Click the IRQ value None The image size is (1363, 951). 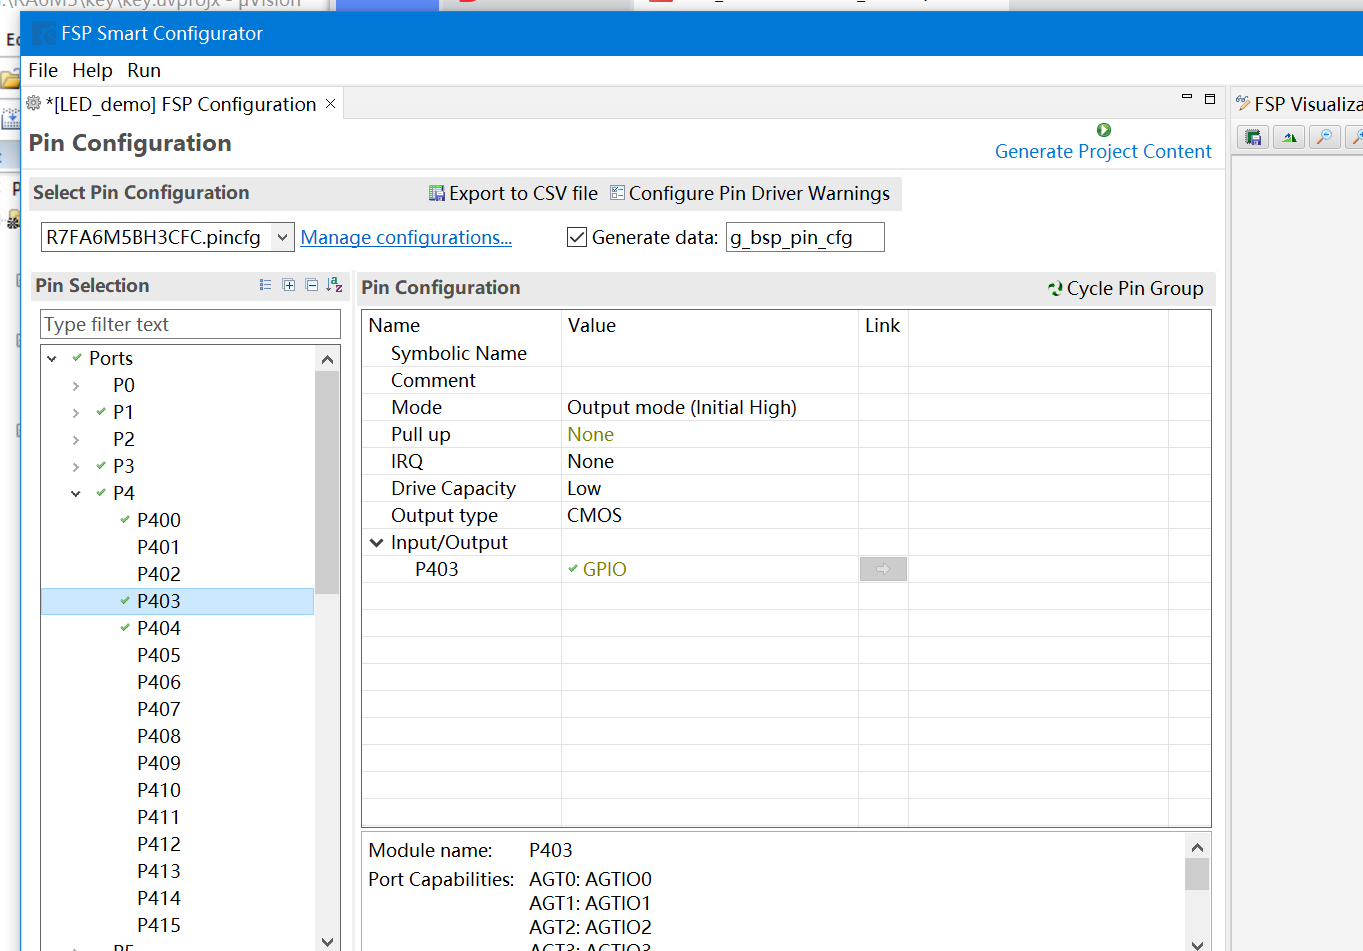tap(590, 461)
